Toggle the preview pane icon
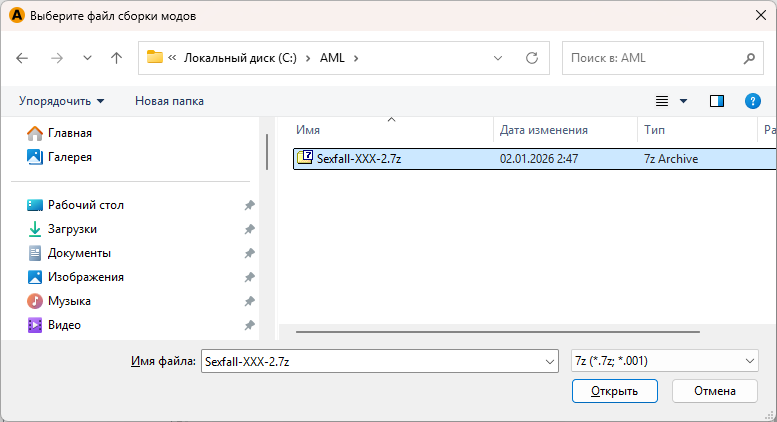777x422 pixels. [716, 101]
